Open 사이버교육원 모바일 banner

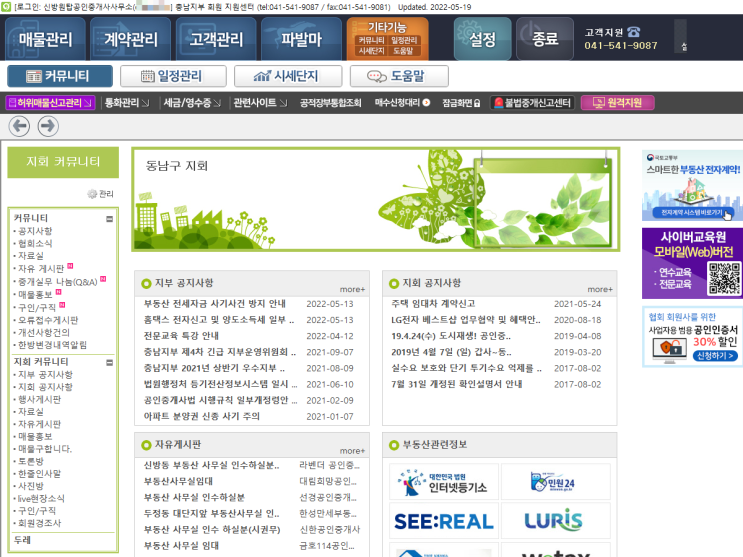(692, 263)
